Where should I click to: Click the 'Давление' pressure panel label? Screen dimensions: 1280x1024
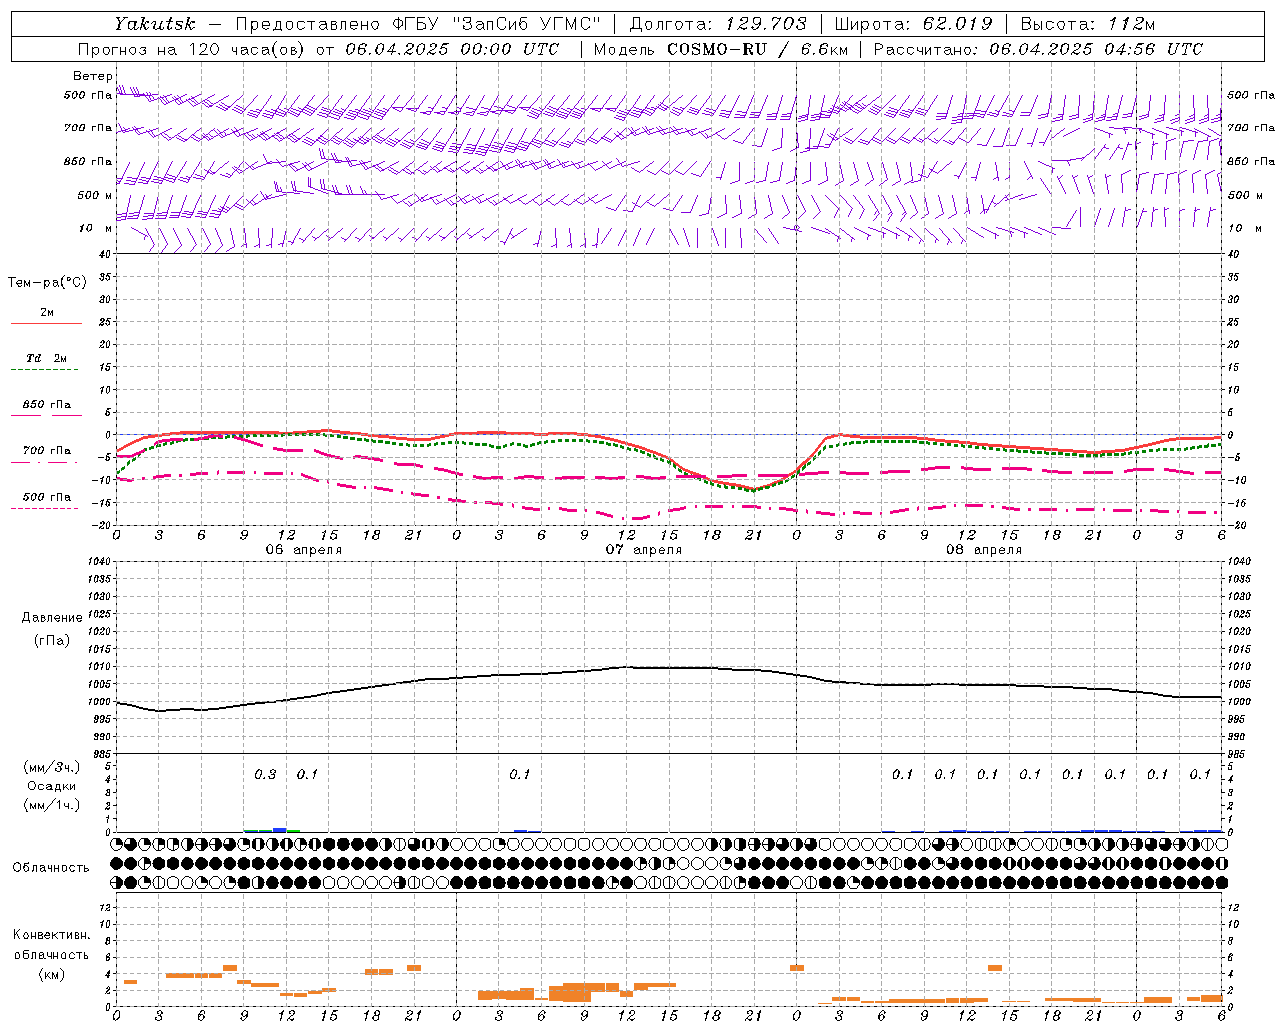tap(52, 618)
